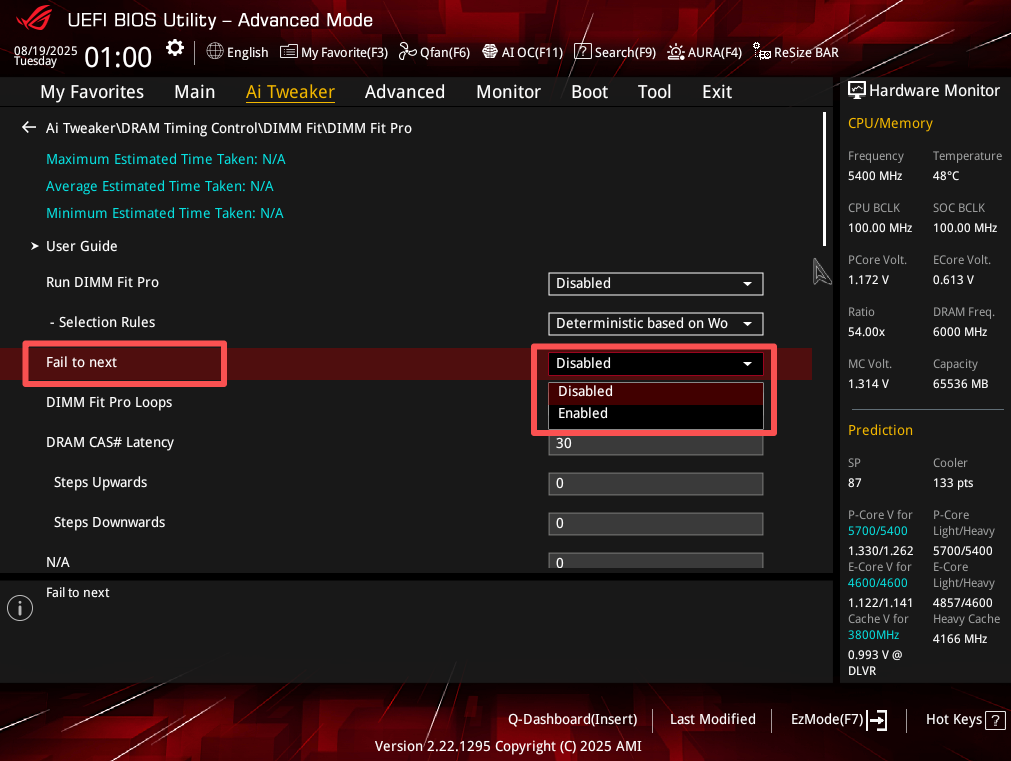Select the Selection Rules label

[x=103, y=322]
